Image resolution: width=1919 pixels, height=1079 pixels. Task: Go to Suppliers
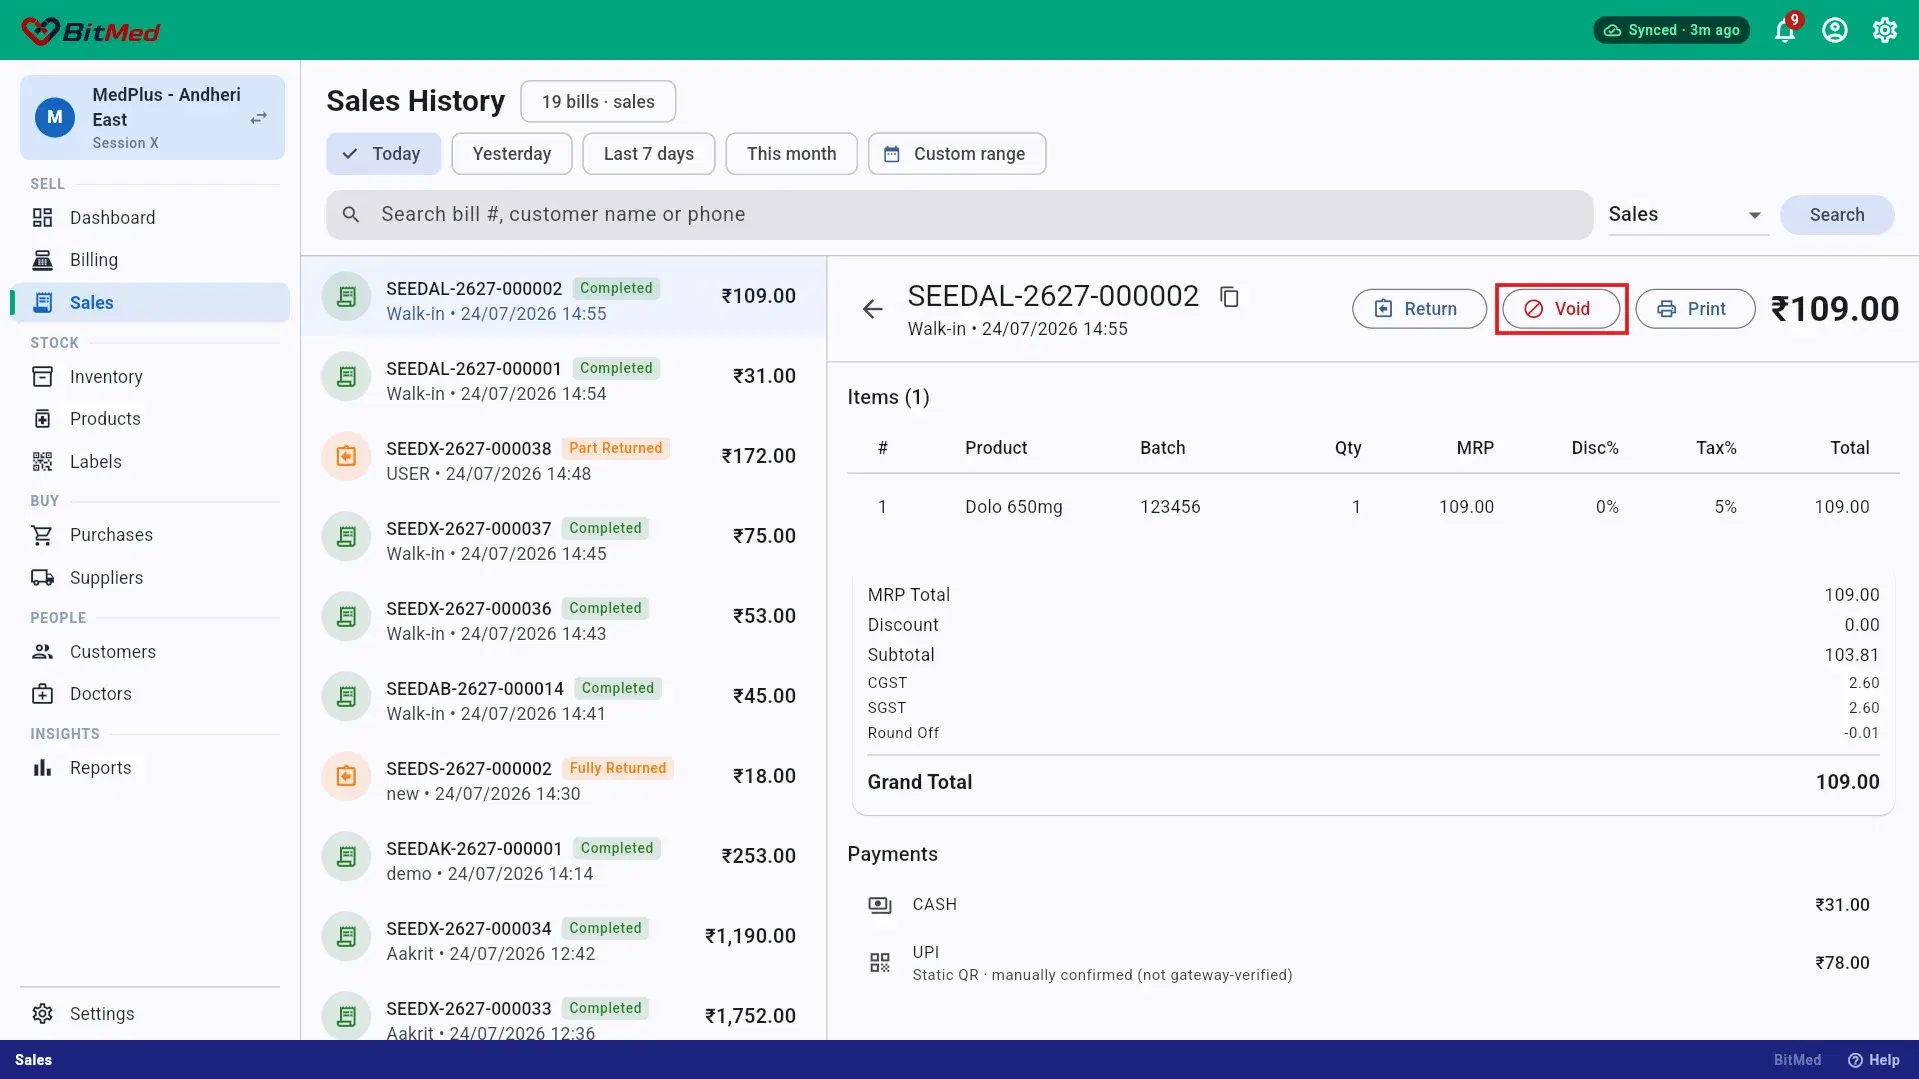150,578
